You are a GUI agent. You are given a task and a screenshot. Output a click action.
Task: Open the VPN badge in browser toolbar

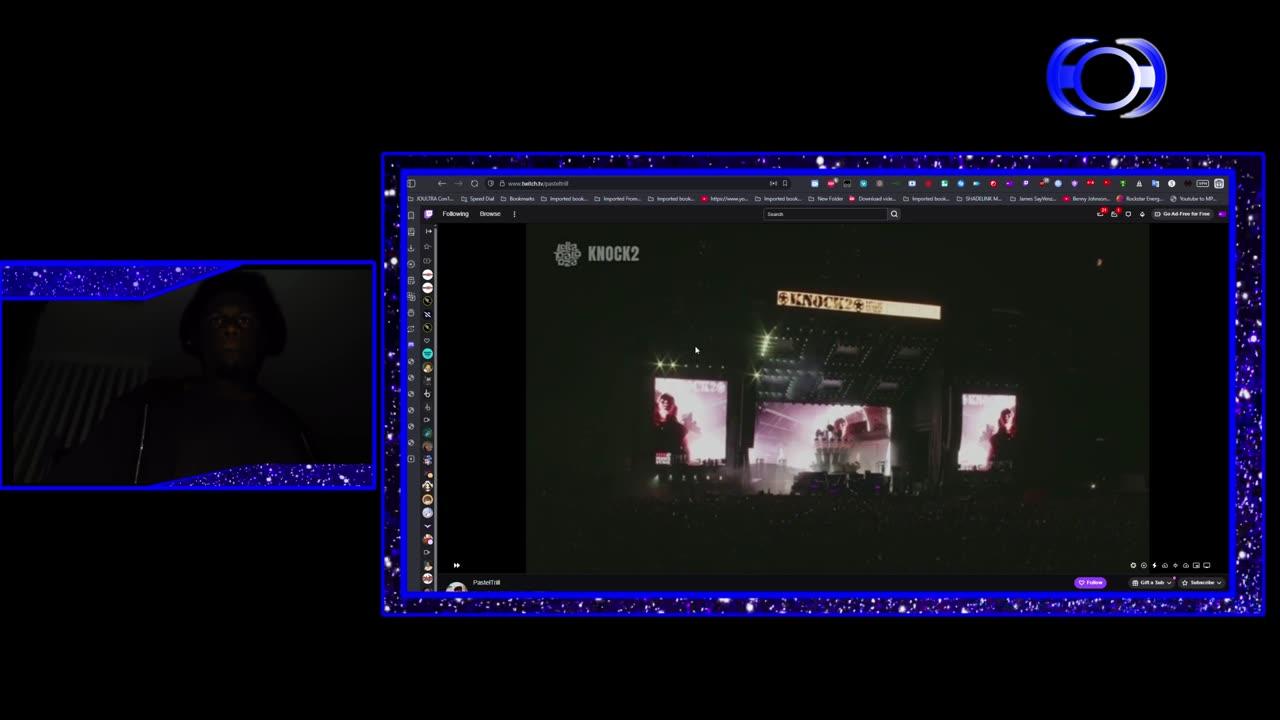coord(1203,183)
